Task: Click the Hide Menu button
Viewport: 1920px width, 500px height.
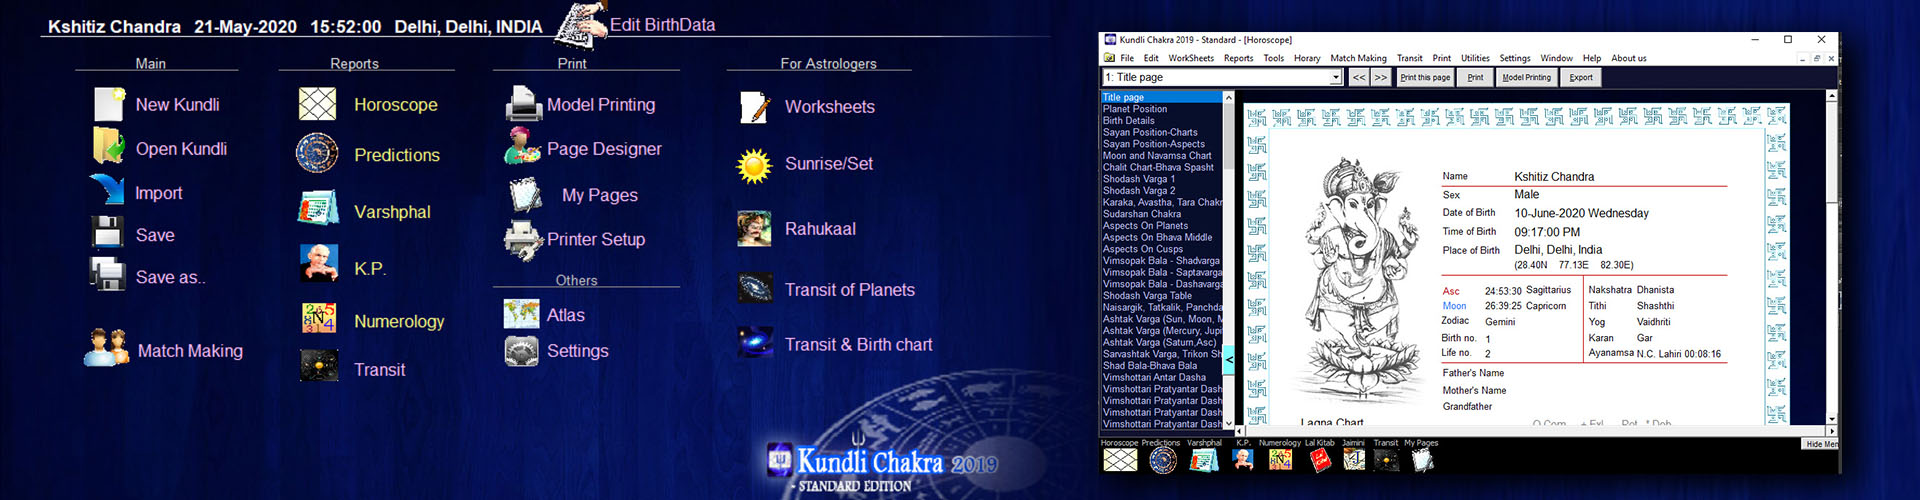Action: click(x=1822, y=444)
